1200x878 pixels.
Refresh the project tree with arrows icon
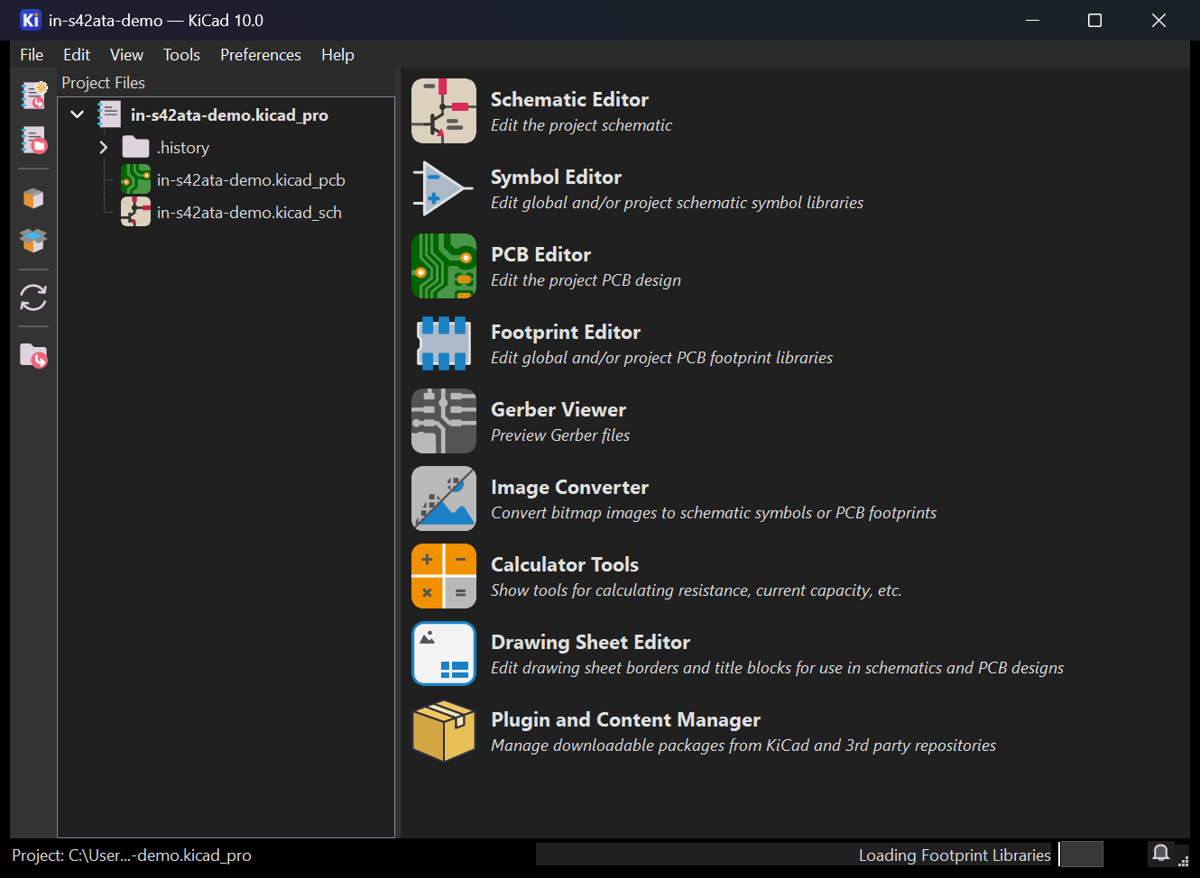(34, 298)
